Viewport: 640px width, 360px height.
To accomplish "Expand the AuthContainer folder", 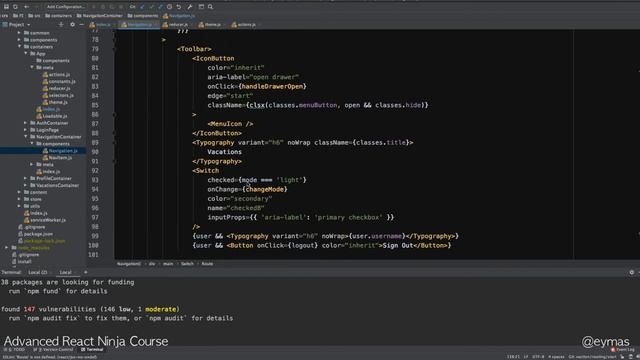I will click(x=26, y=123).
